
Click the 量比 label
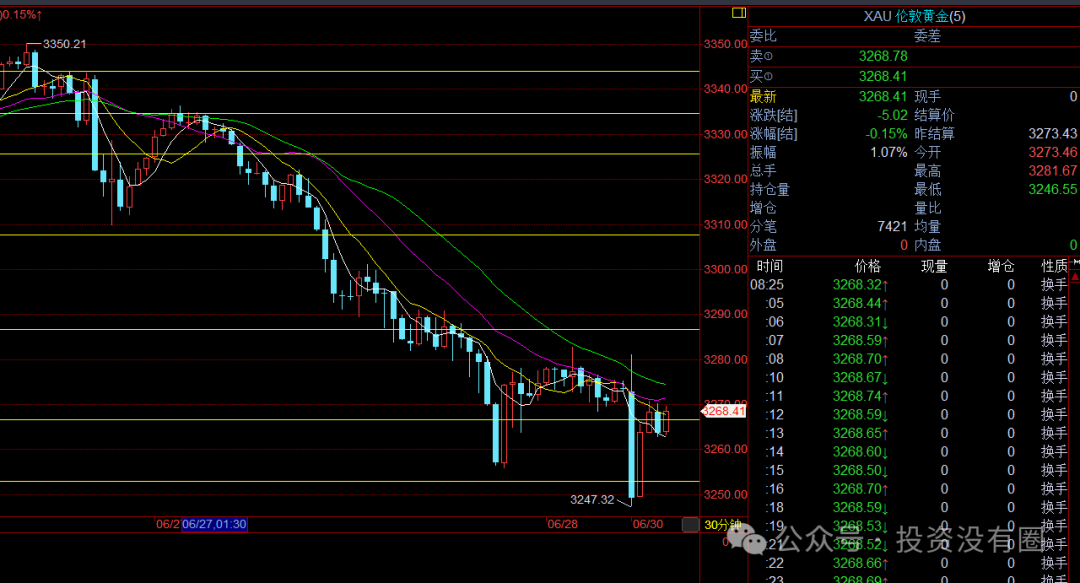coord(927,208)
